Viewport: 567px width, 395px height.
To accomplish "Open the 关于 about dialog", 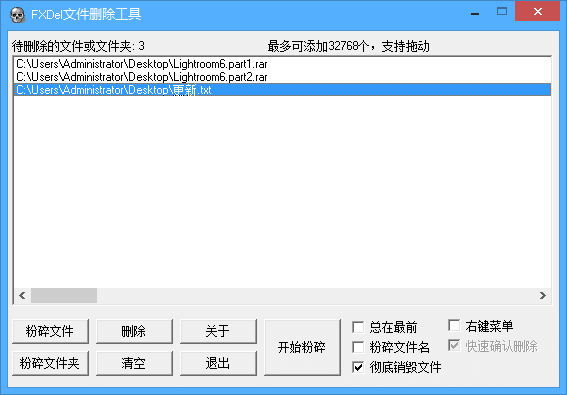I will click(218, 331).
